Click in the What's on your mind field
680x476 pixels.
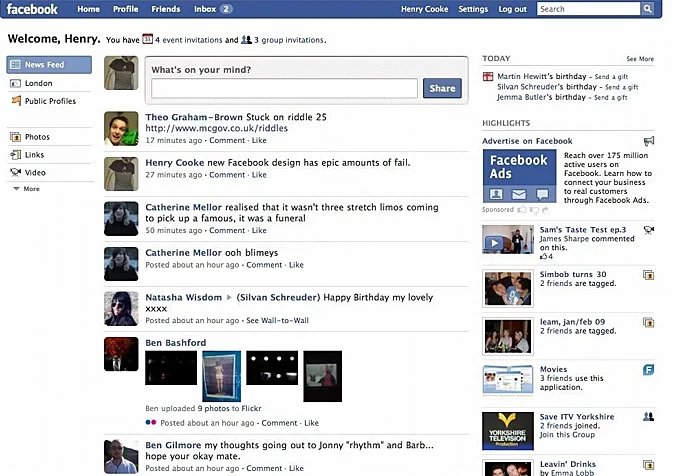pos(284,88)
